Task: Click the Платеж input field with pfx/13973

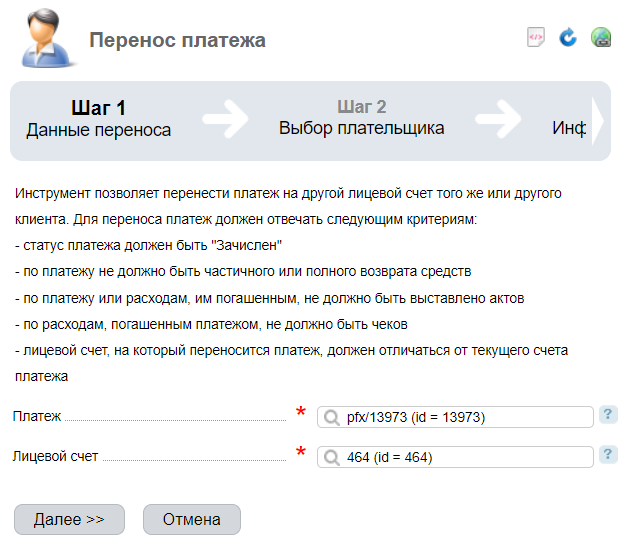Action: coord(455,417)
